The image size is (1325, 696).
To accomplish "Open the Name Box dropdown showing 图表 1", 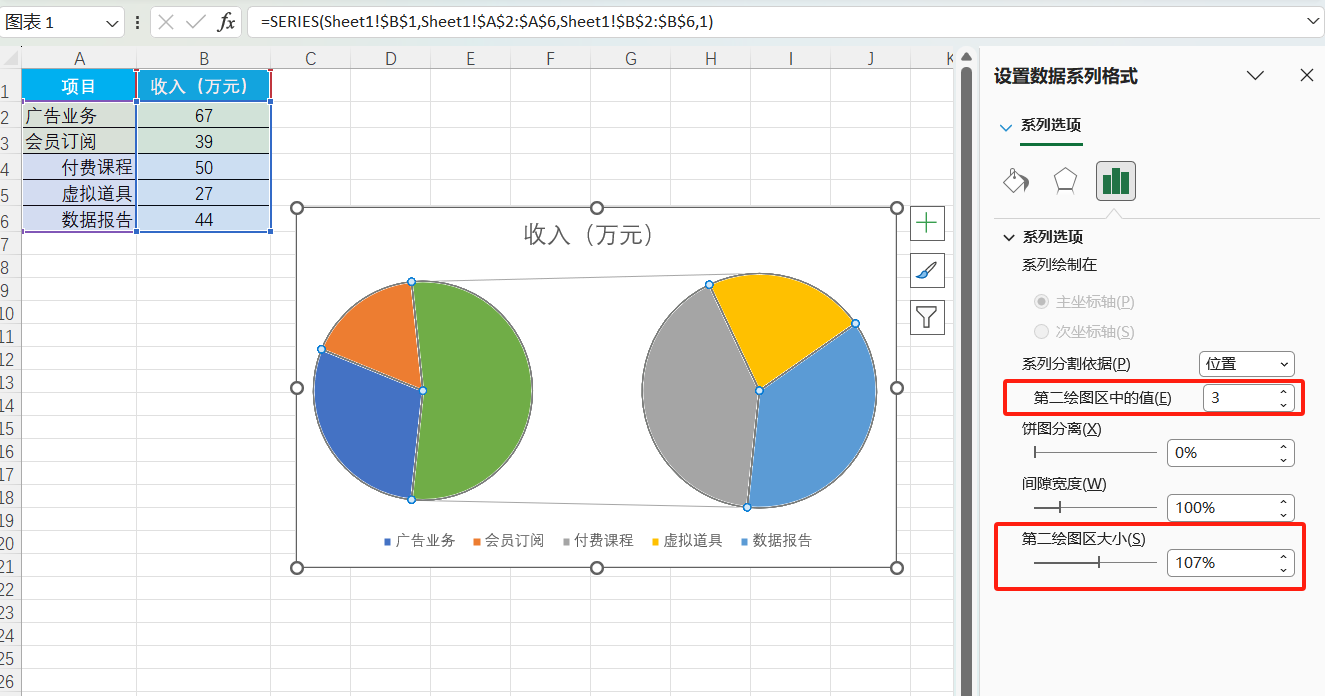I will pos(113,21).
